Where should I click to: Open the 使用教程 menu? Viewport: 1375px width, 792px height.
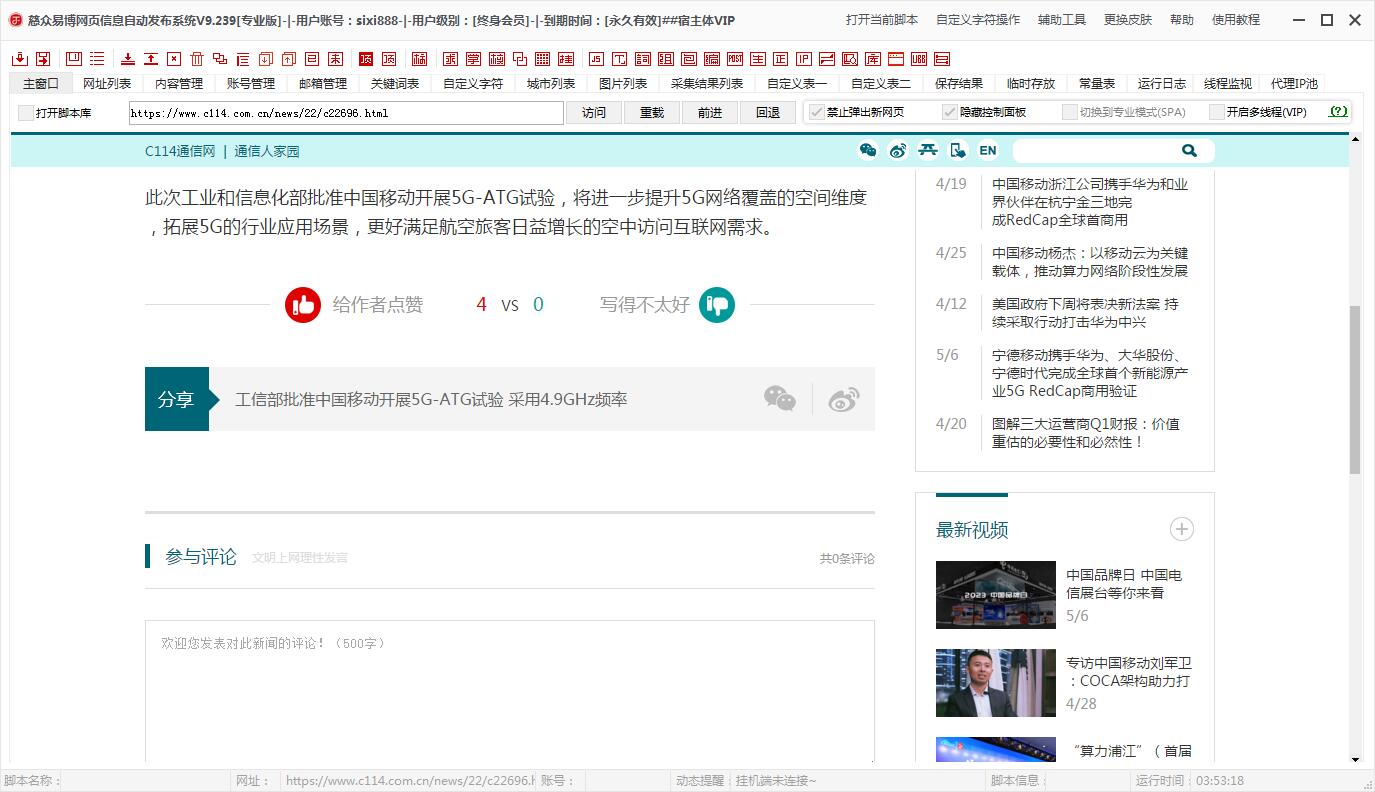(1236, 20)
